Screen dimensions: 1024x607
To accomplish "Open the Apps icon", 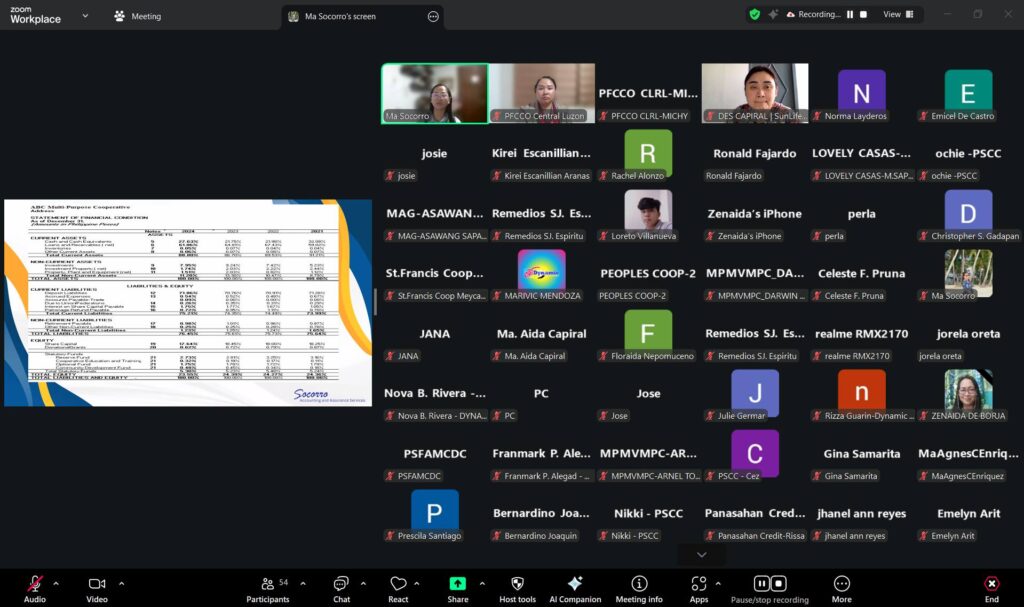I will (x=698, y=585).
